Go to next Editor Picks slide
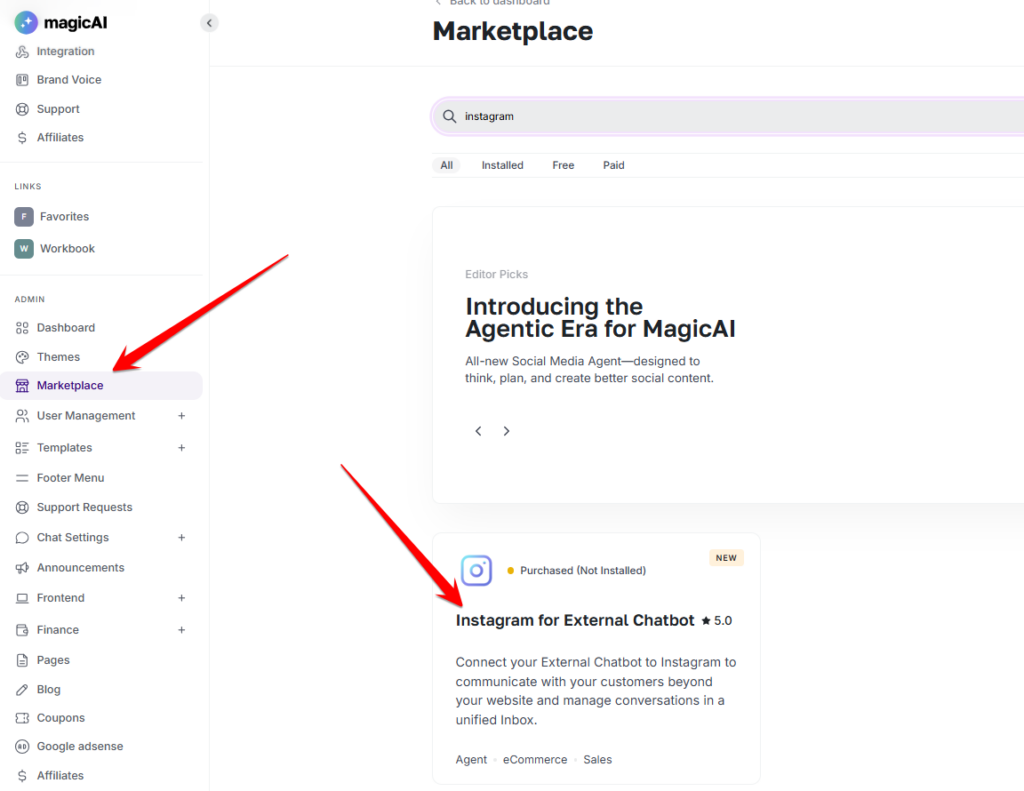1024x791 pixels. click(x=506, y=431)
